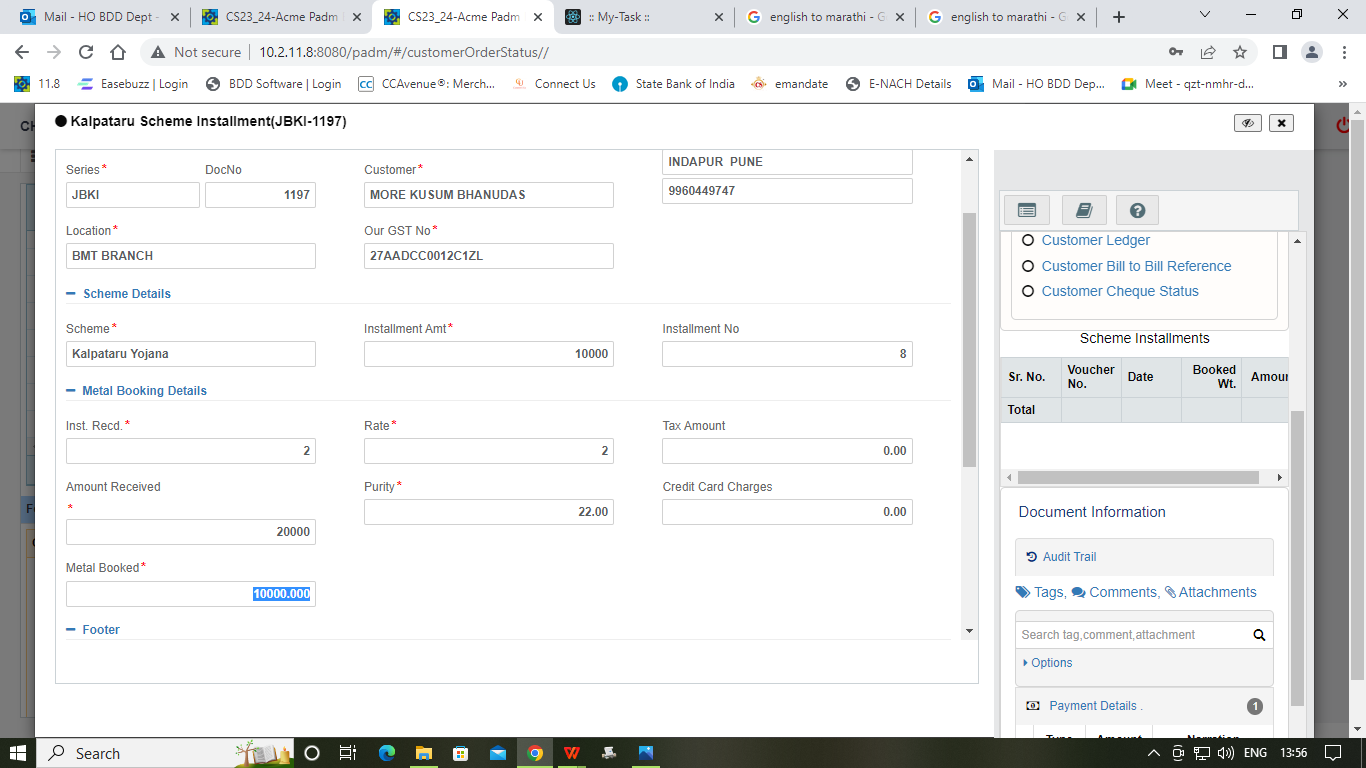The image size is (1366, 768).
Task: Go back with the browser back arrow
Action: coord(22,52)
